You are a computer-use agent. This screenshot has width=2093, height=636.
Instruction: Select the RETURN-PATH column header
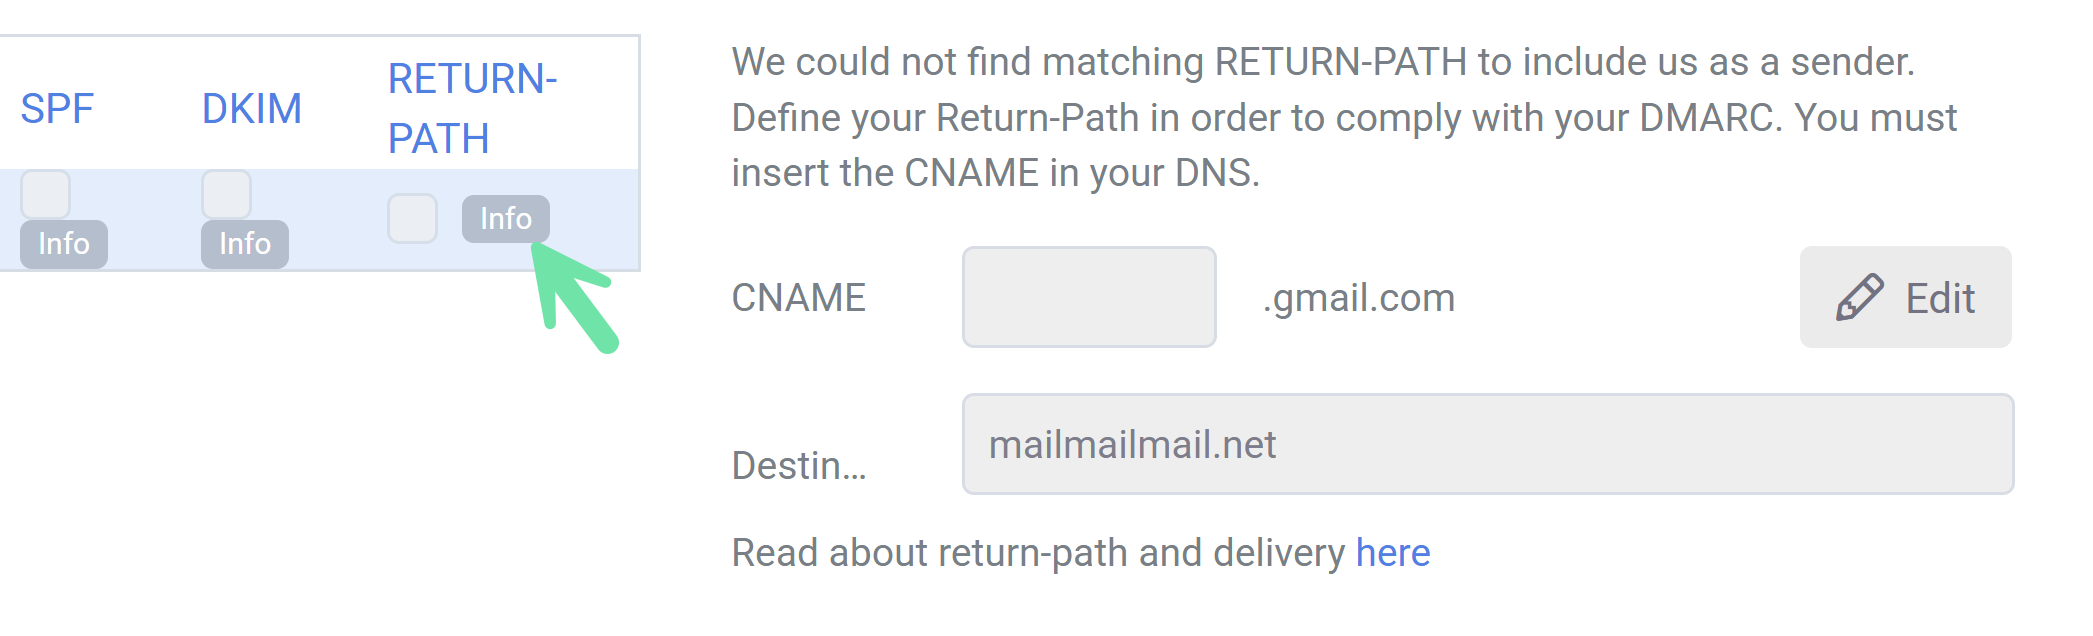coord(472,108)
